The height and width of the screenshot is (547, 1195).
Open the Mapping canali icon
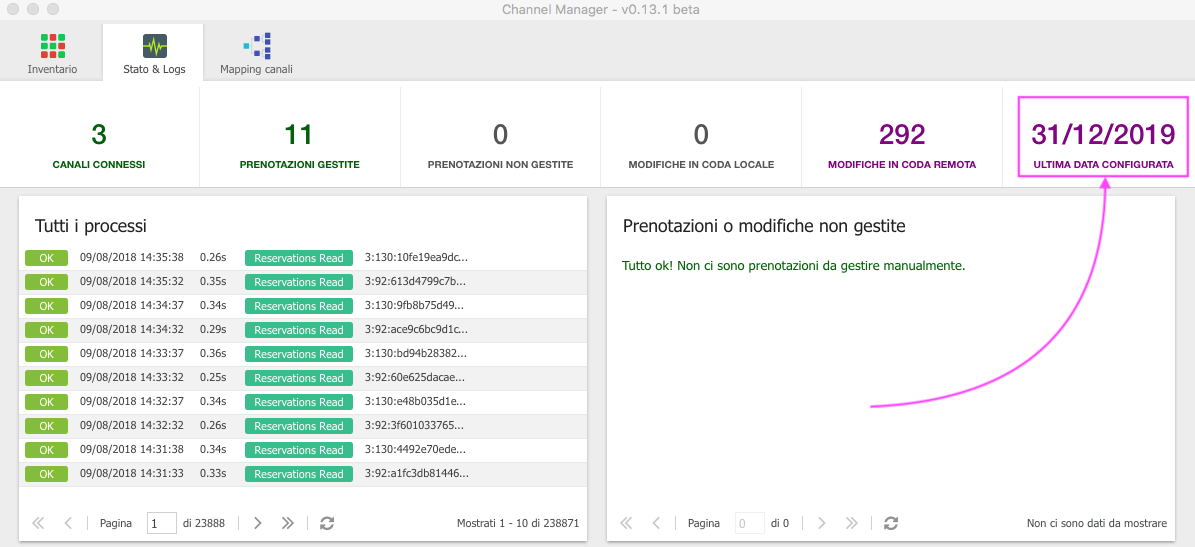coord(257,46)
